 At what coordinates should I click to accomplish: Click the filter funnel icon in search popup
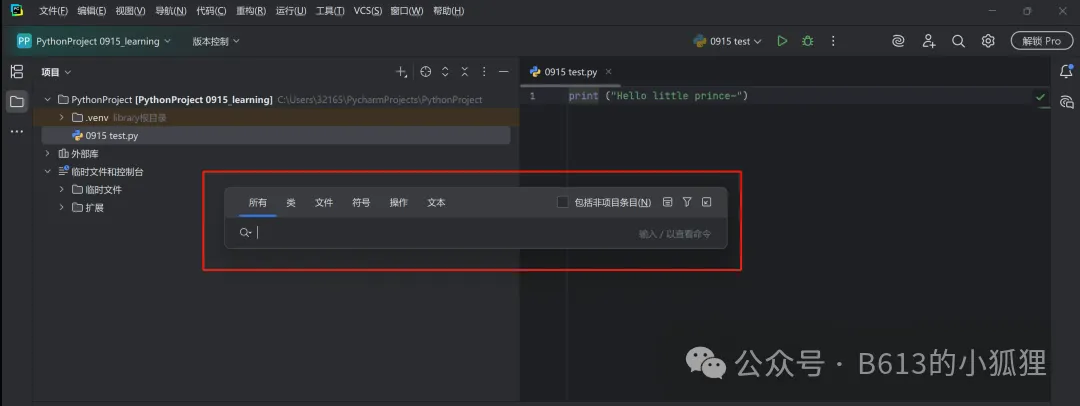tap(687, 202)
